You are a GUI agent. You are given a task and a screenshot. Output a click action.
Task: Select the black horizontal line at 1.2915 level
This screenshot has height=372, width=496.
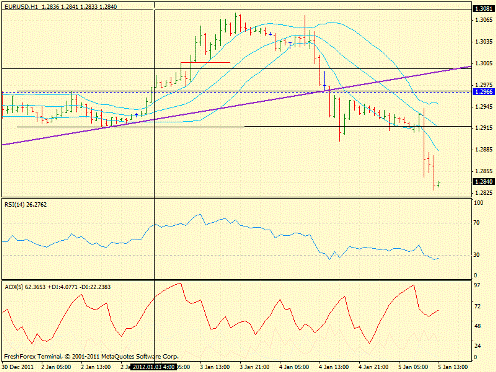(358, 127)
